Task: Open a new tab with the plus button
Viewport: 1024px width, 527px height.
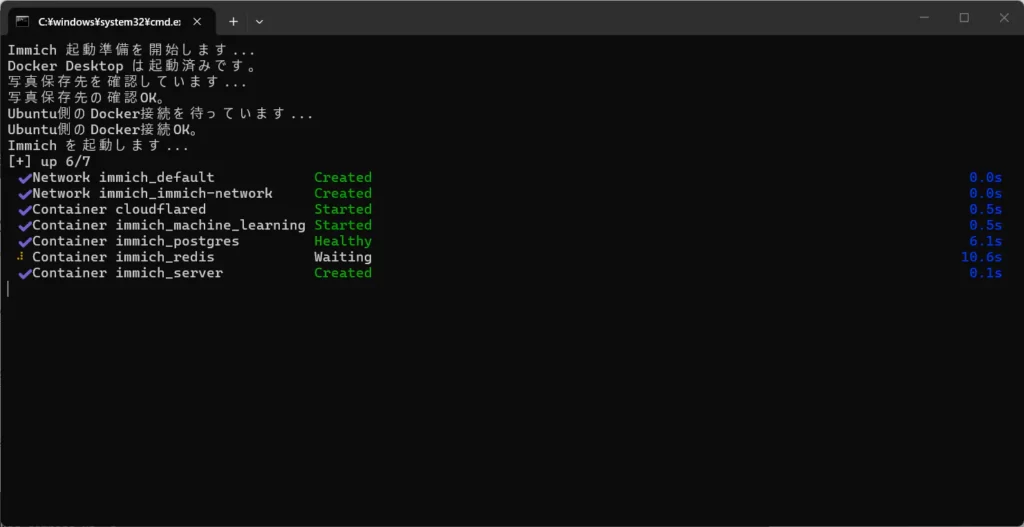Action: (233, 21)
